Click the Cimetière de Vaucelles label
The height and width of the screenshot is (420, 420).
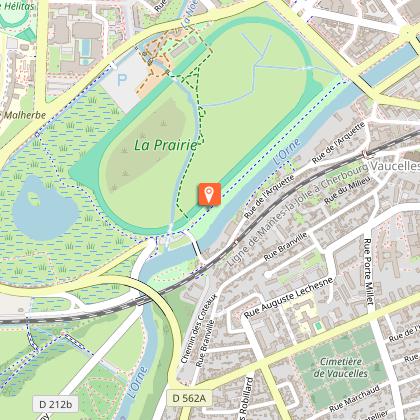coord(340,367)
